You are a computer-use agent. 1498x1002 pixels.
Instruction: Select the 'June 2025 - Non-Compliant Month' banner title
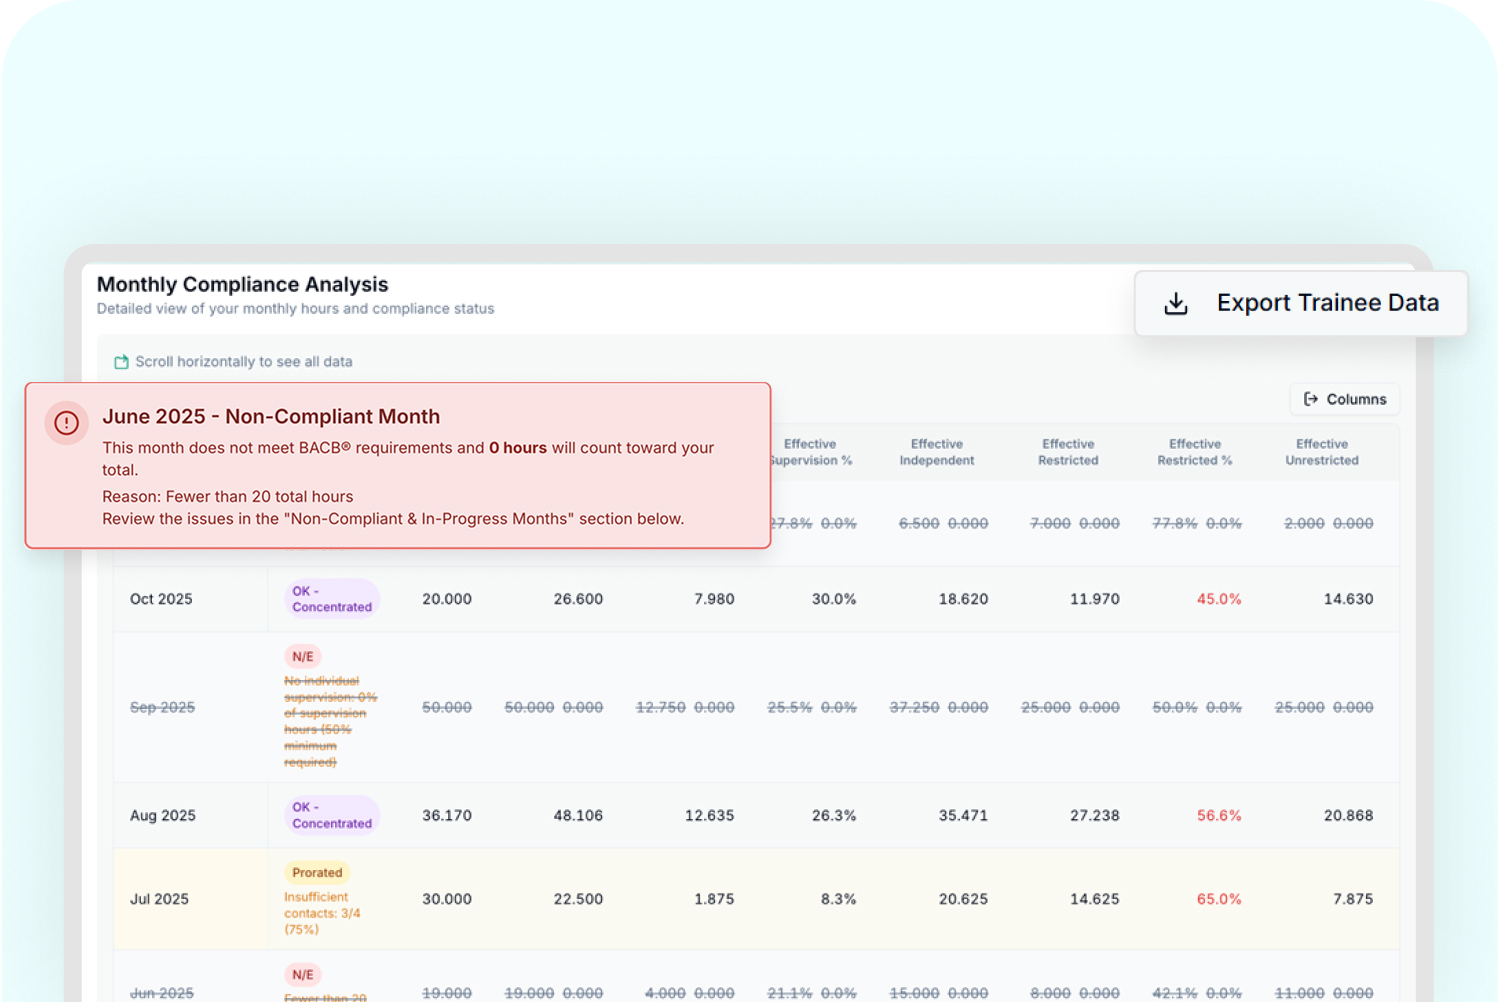click(271, 416)
